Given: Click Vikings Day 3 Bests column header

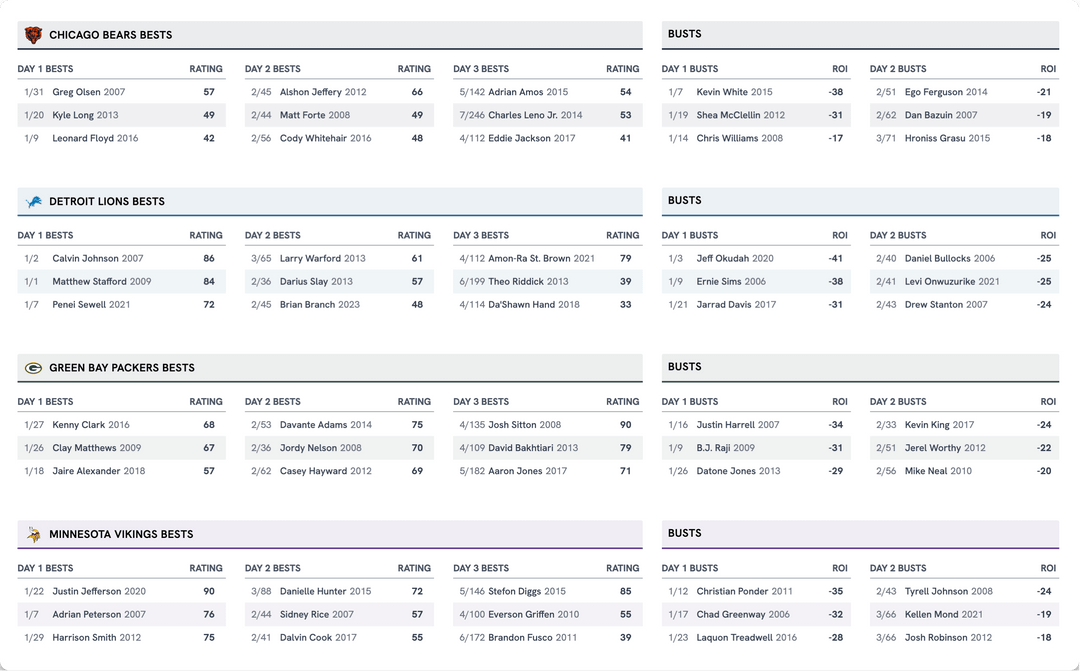Looking at the screenshot, I should coord(481,568).
